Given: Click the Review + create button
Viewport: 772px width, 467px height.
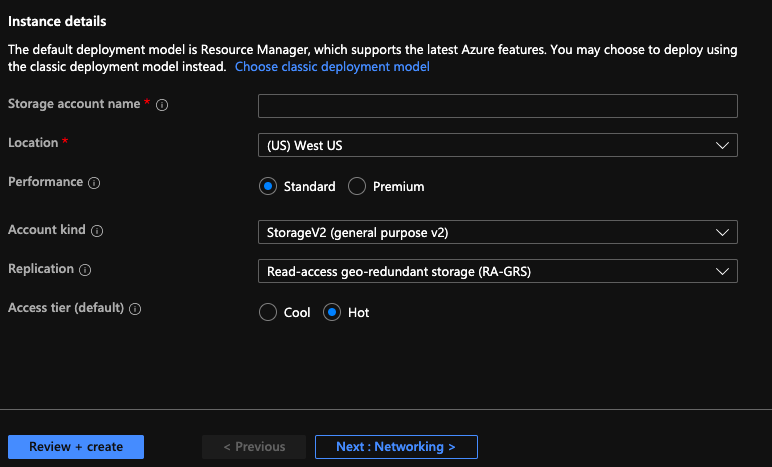Looking at the screenshot, I should 76,447.
